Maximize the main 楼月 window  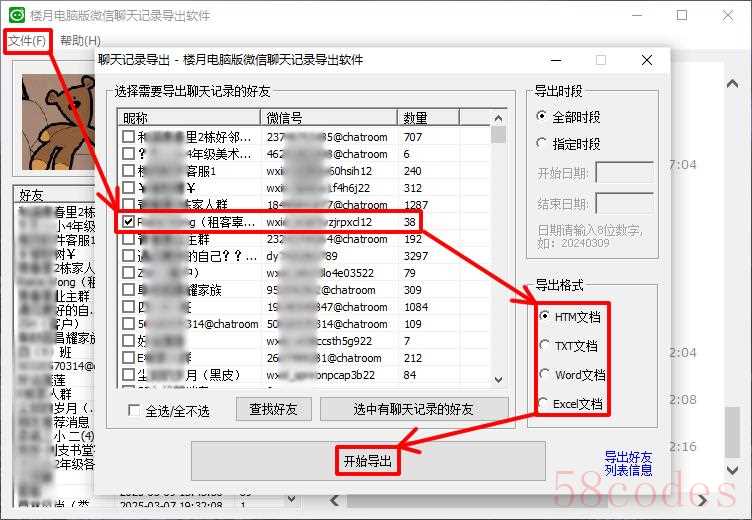682,15
